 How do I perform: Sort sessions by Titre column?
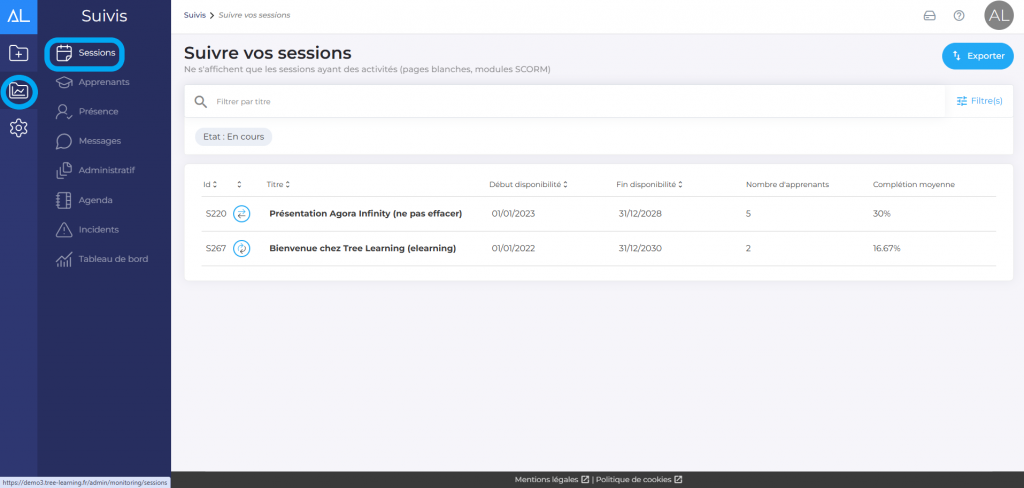pyautogui.click(x=278, y=185)
